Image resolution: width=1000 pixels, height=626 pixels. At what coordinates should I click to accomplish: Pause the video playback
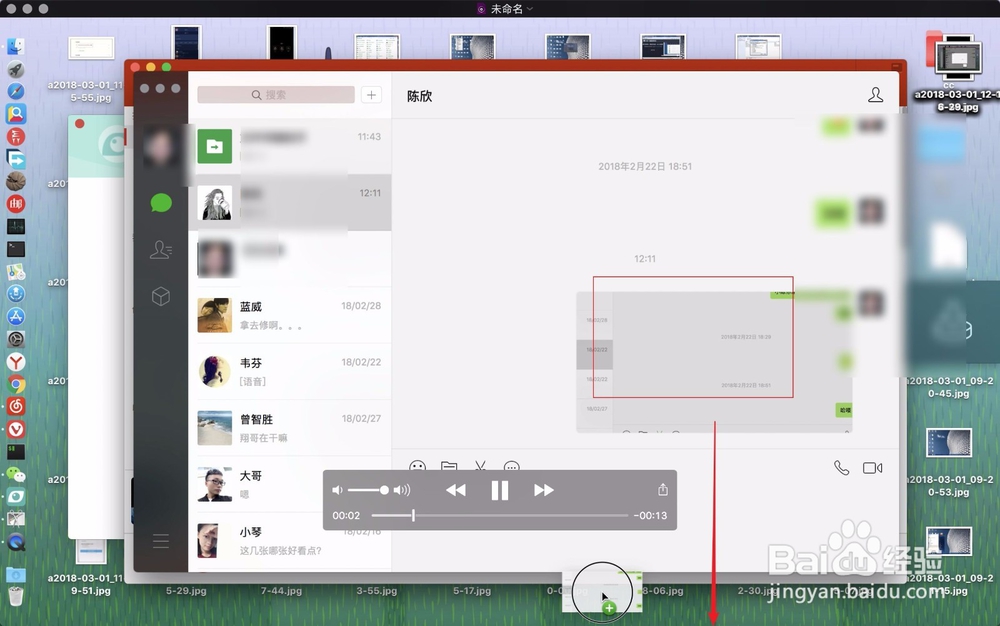[x=499, y=490]
